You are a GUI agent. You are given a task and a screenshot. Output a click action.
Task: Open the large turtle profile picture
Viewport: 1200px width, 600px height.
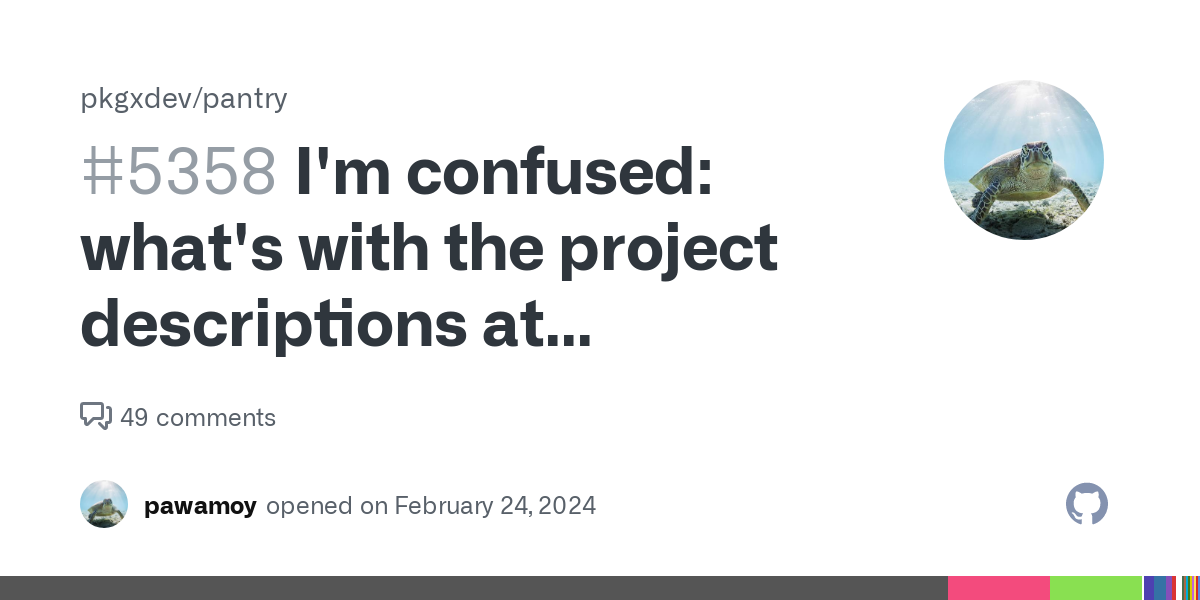coord(1023,160)
